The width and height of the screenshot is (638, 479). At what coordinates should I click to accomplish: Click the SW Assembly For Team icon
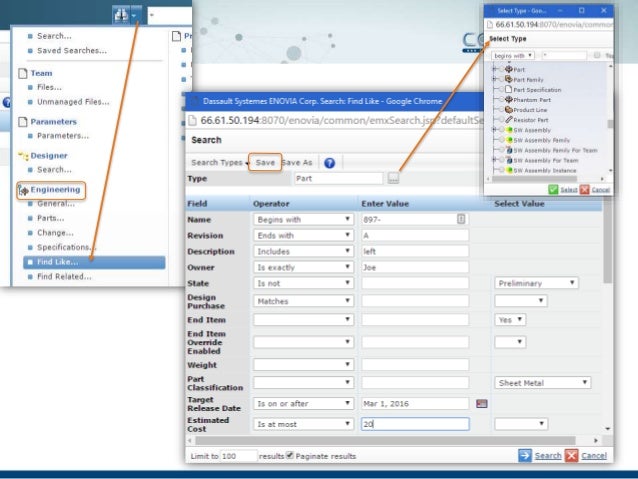509,160
